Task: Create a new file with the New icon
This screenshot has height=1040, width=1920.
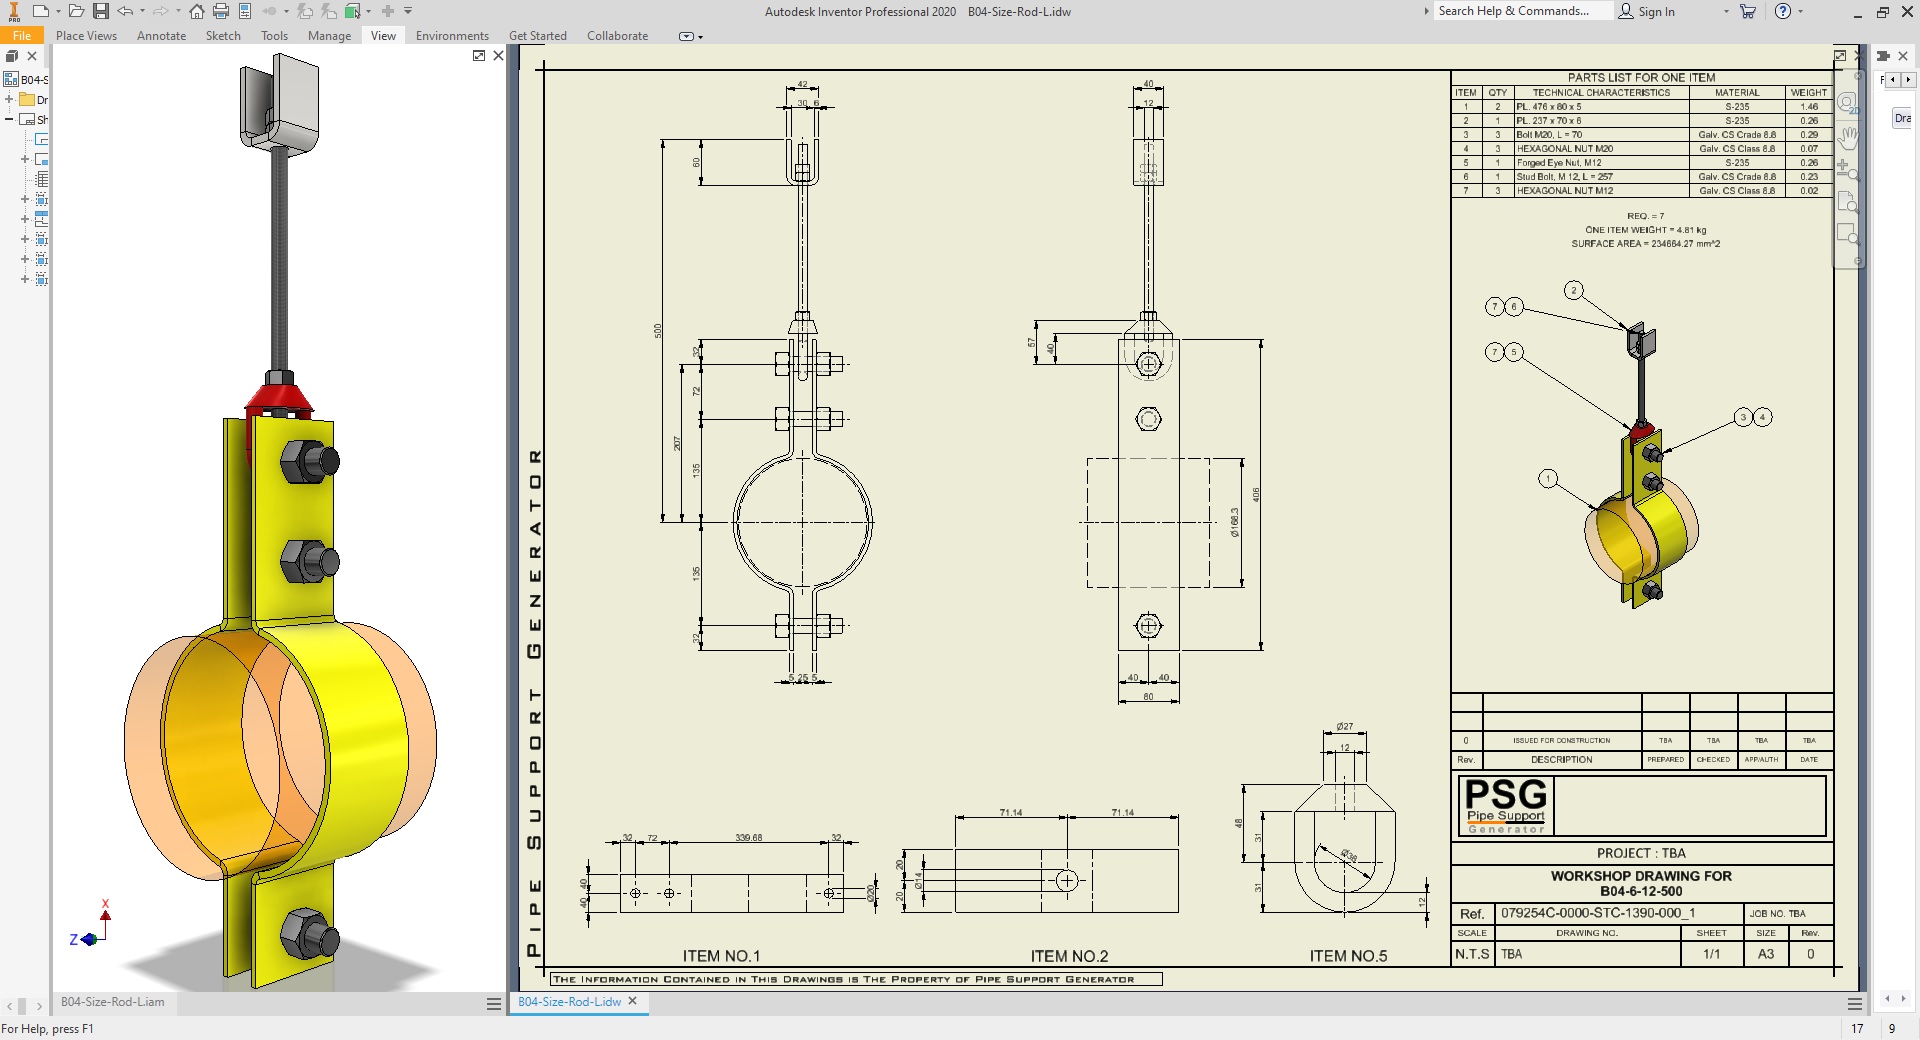Action: coord(41,11)
